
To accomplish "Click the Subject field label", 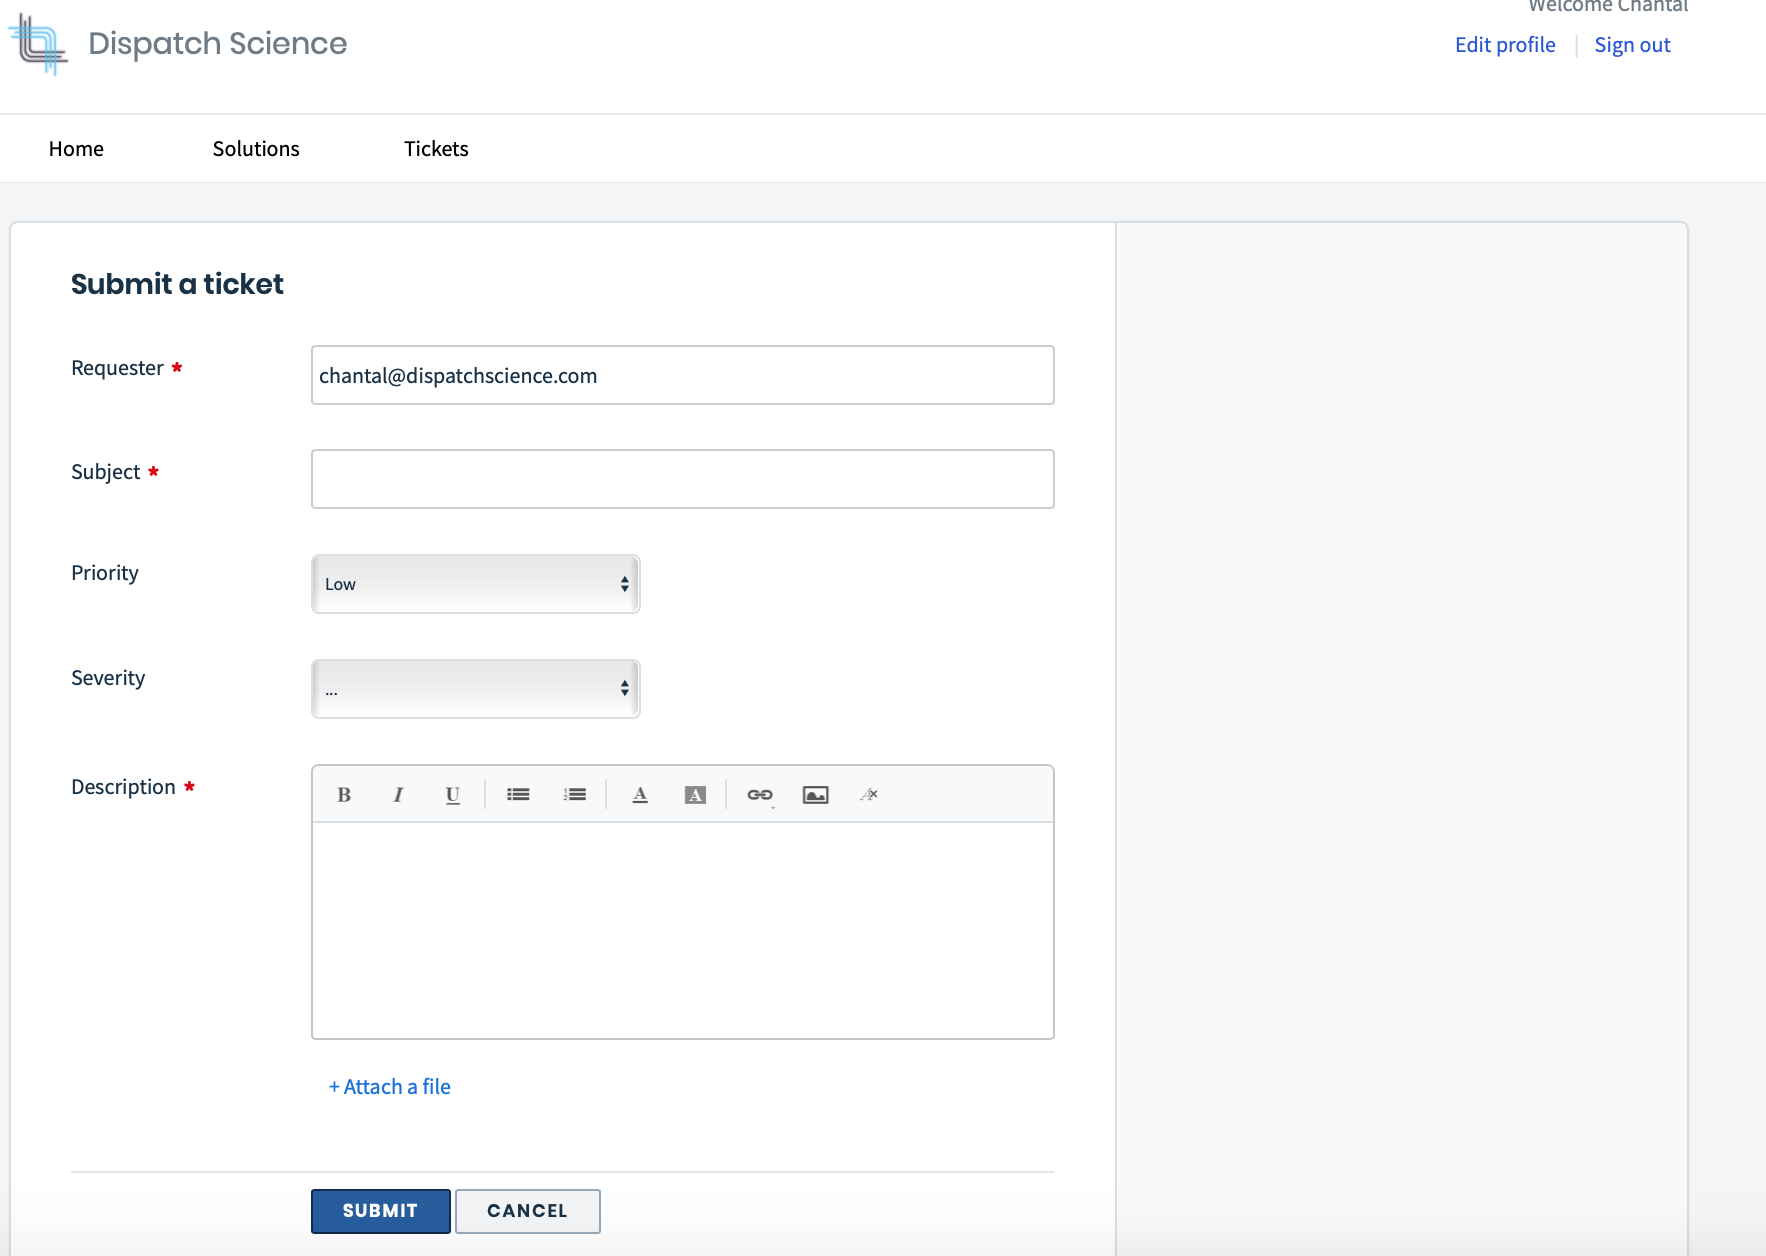I will point(106,472).
